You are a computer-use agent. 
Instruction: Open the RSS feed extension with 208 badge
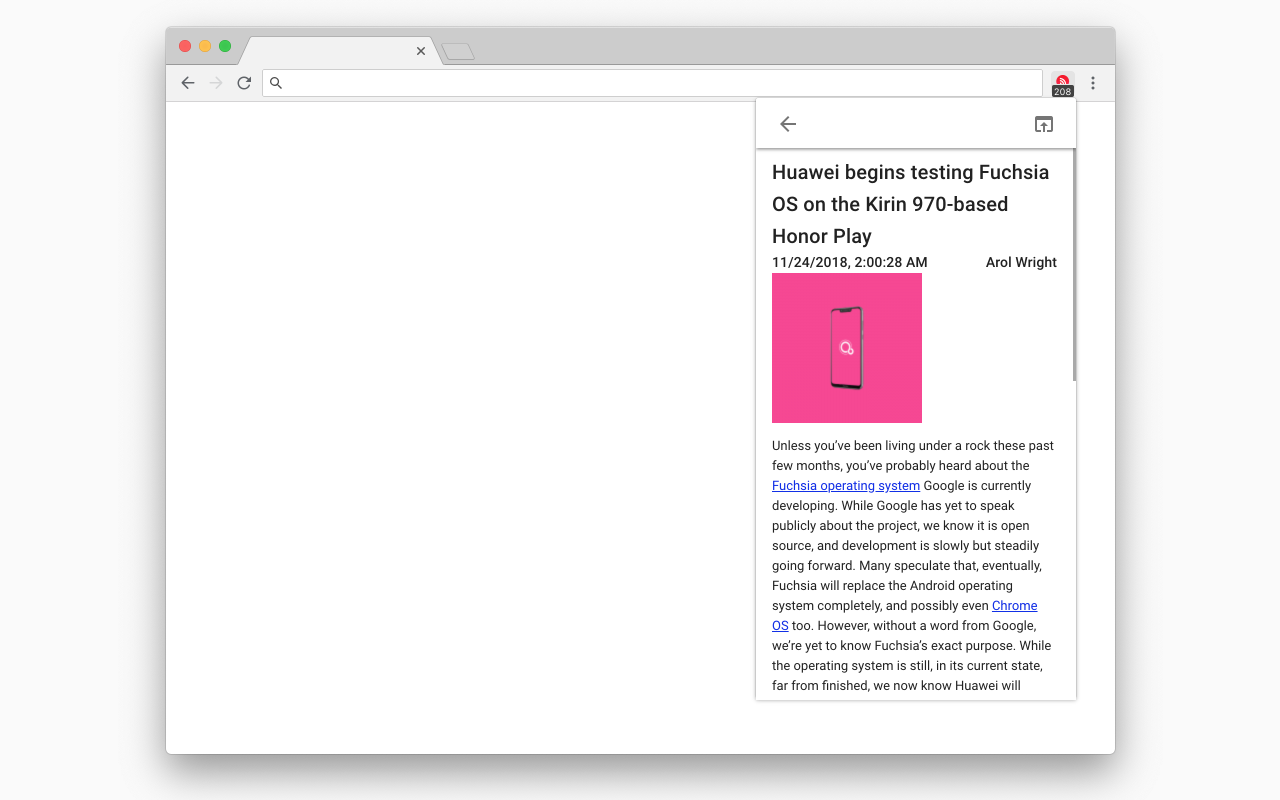coord(1062,84)
